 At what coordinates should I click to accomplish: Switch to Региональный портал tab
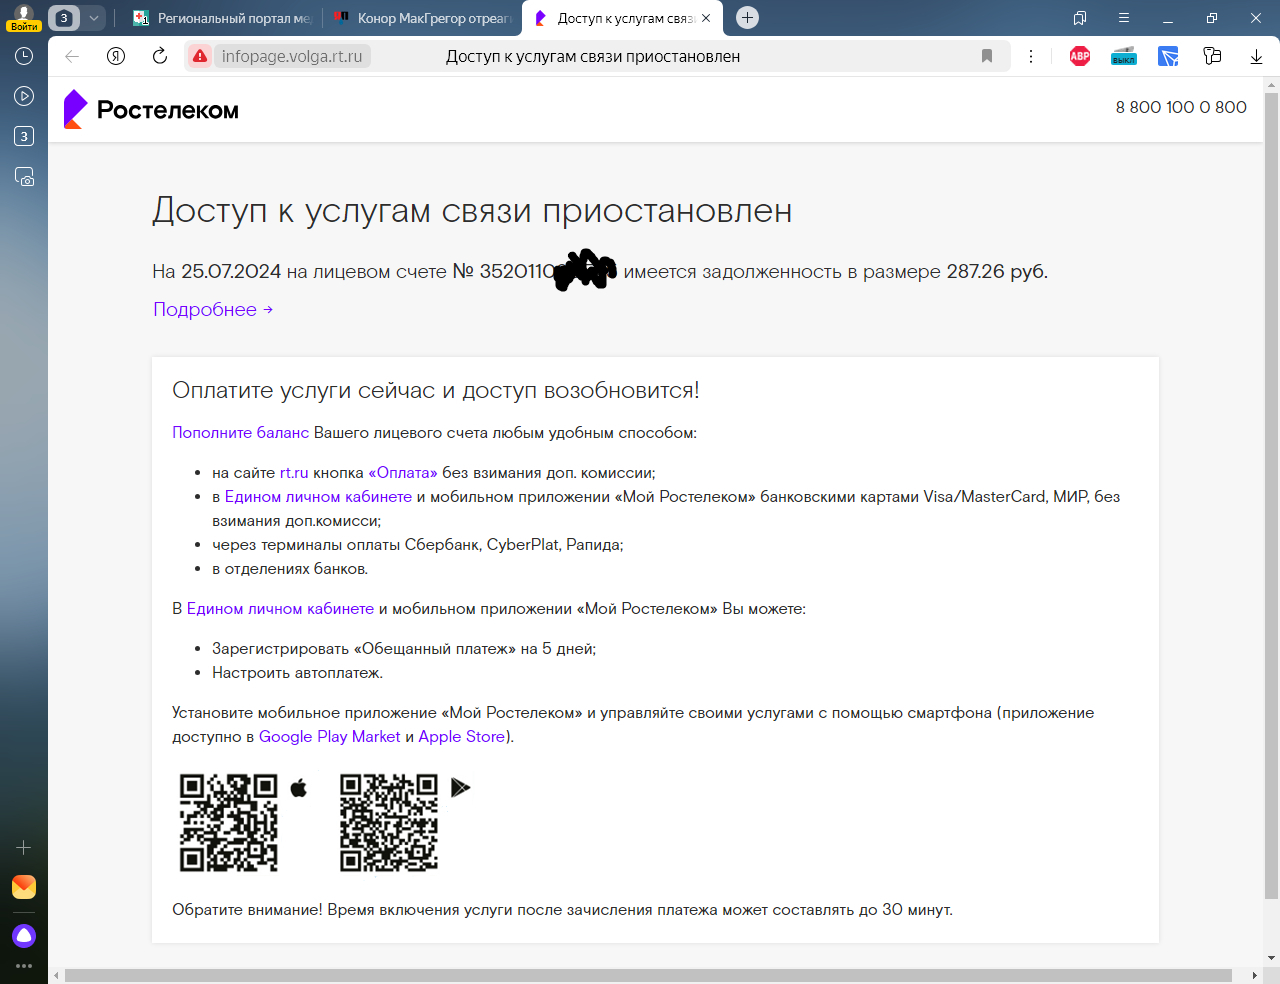(x=221, y=18)
